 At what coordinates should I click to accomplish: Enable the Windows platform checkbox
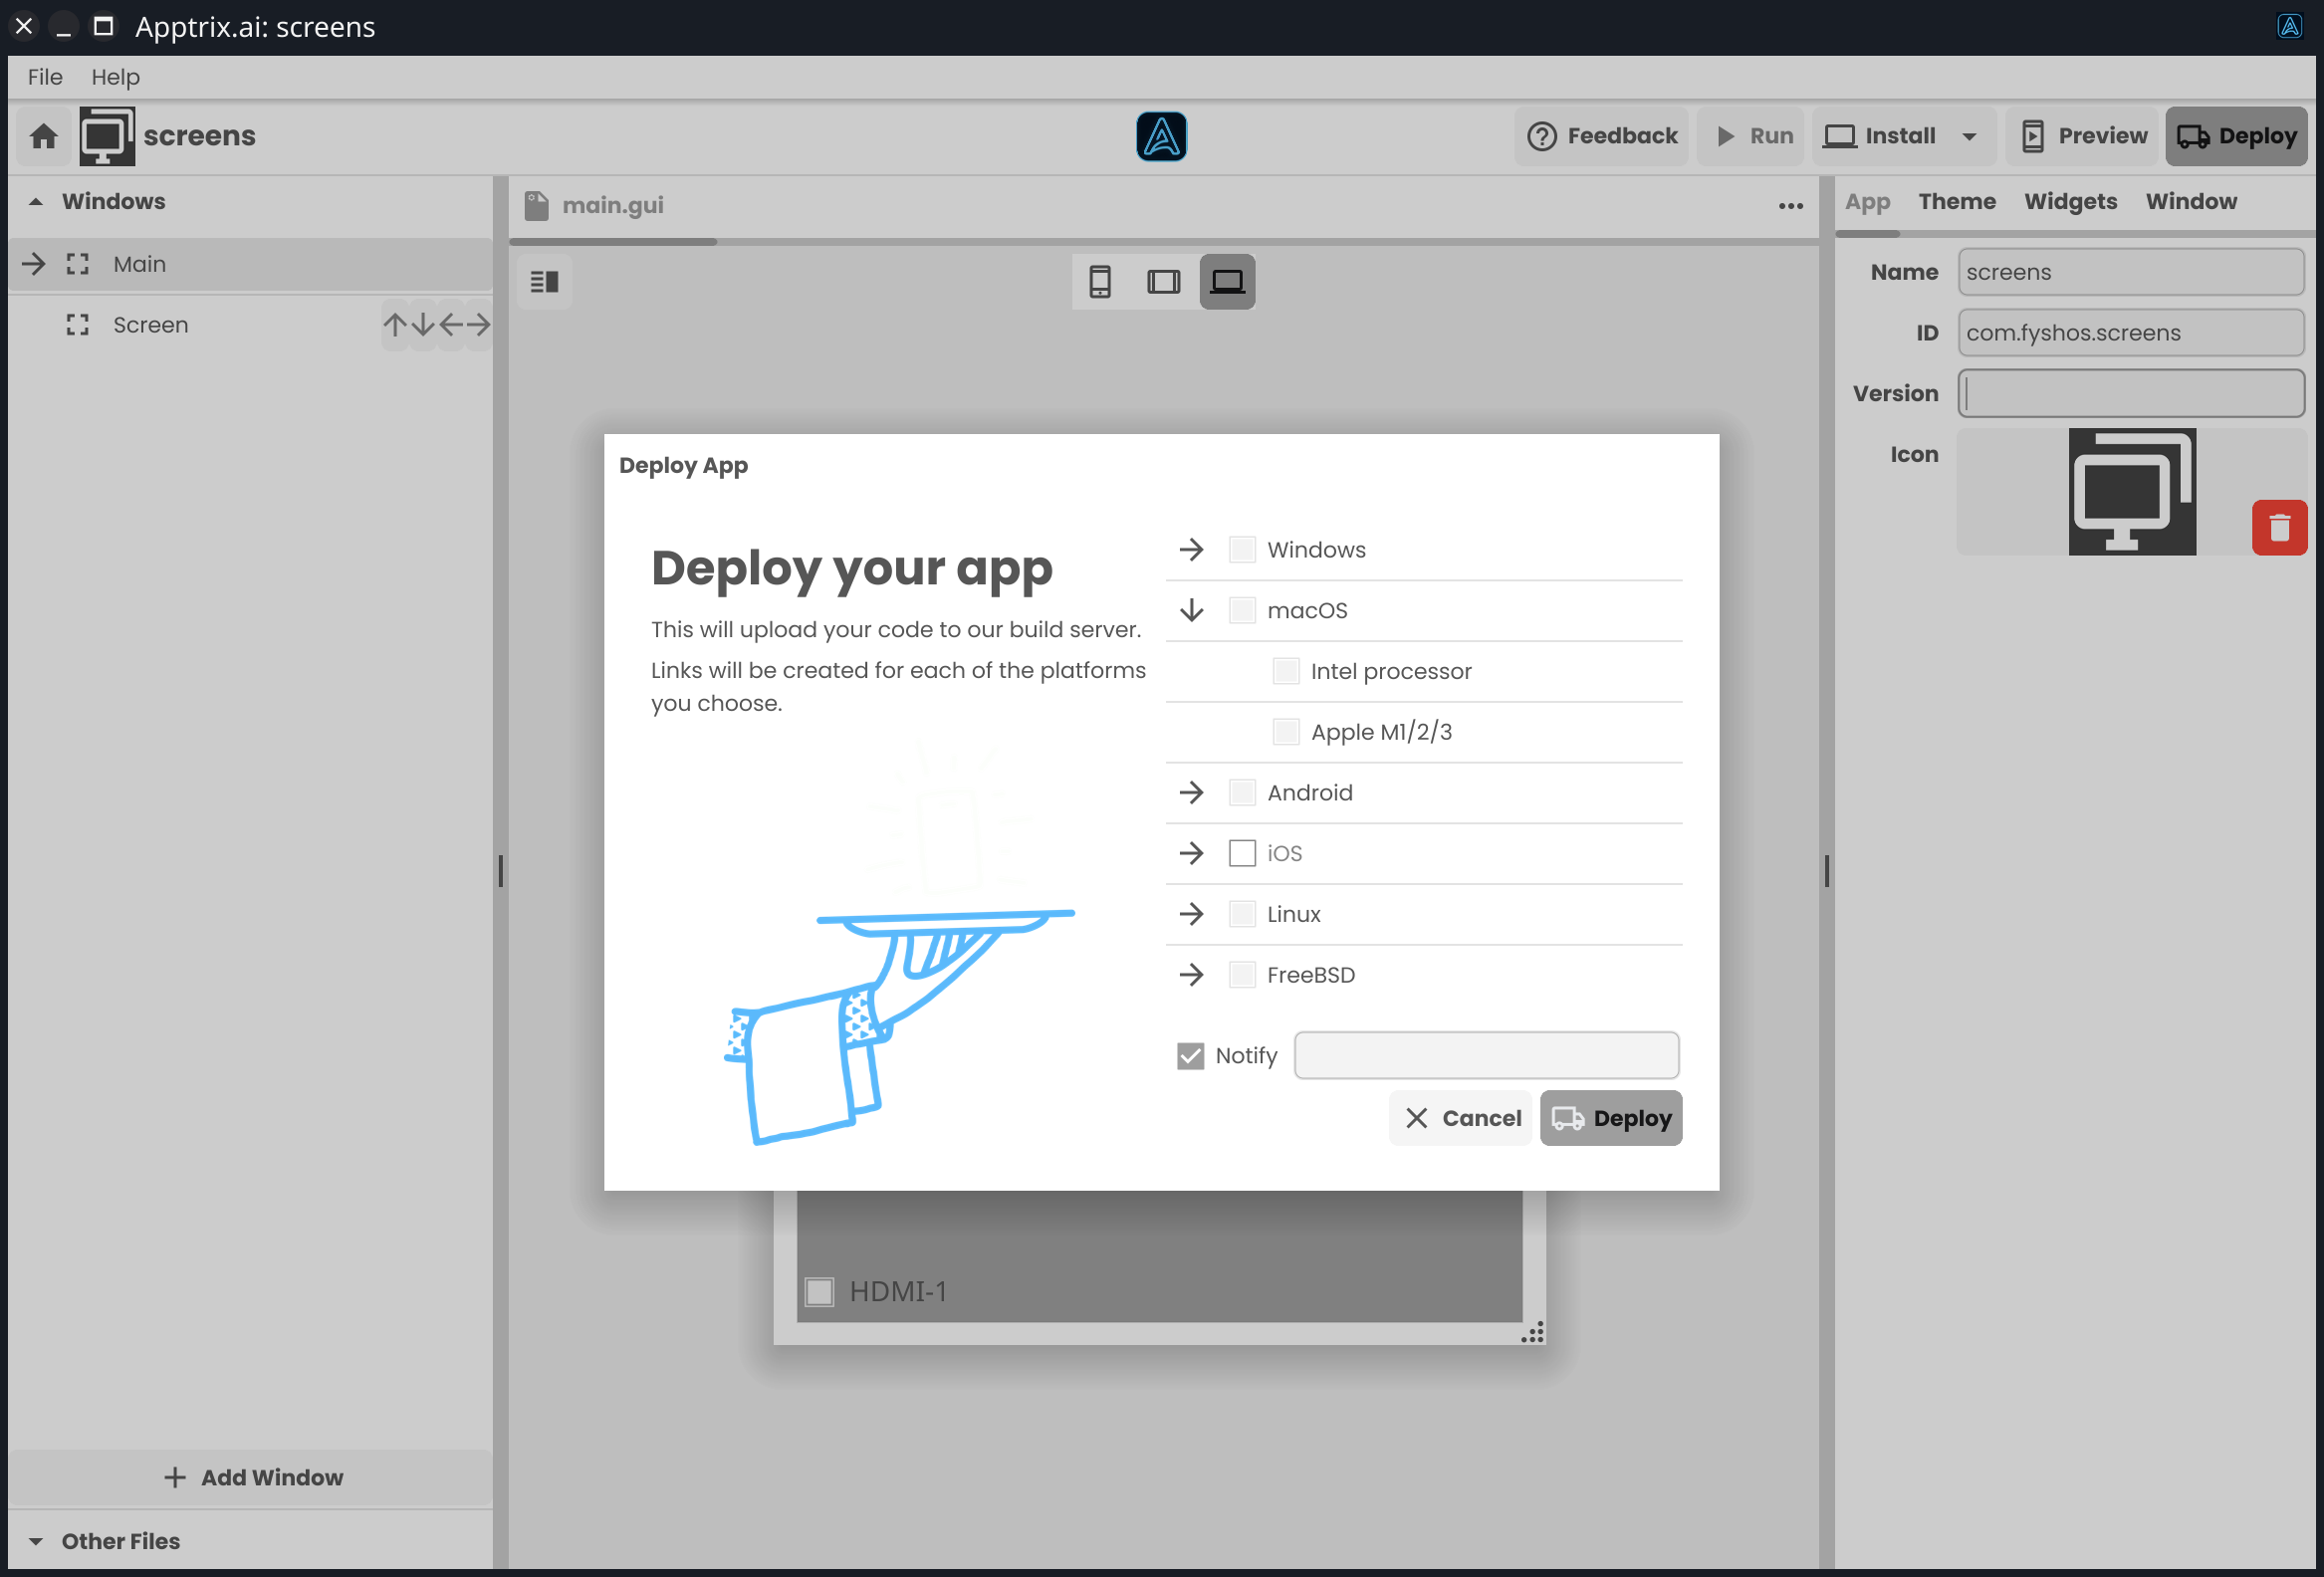(x=1242, y=549)
